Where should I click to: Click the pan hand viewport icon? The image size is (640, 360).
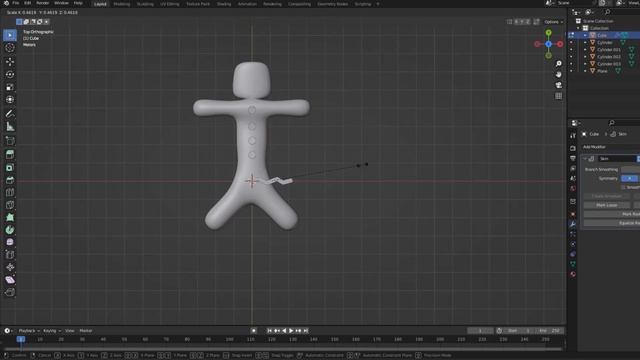(x=558, y=74)
